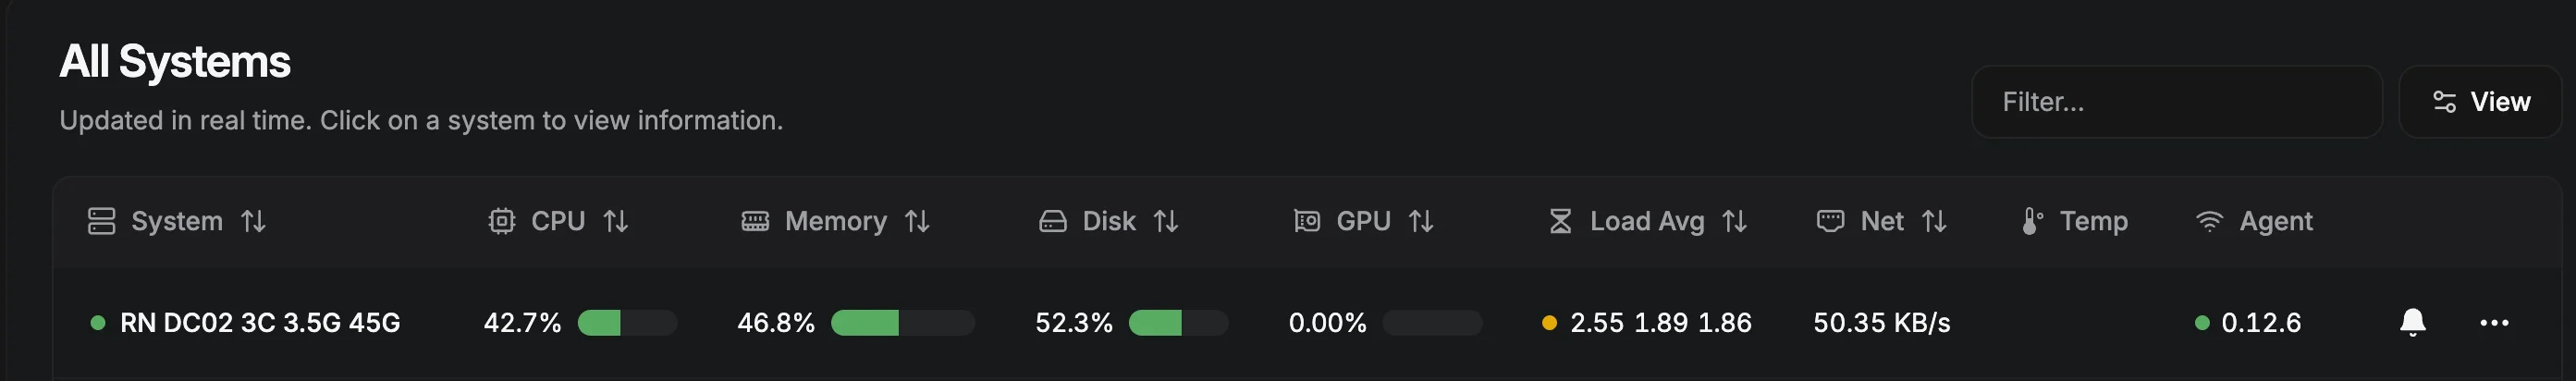Click the Memory column icon
The image size is (2576, 381).
click(x=755, y=221)
